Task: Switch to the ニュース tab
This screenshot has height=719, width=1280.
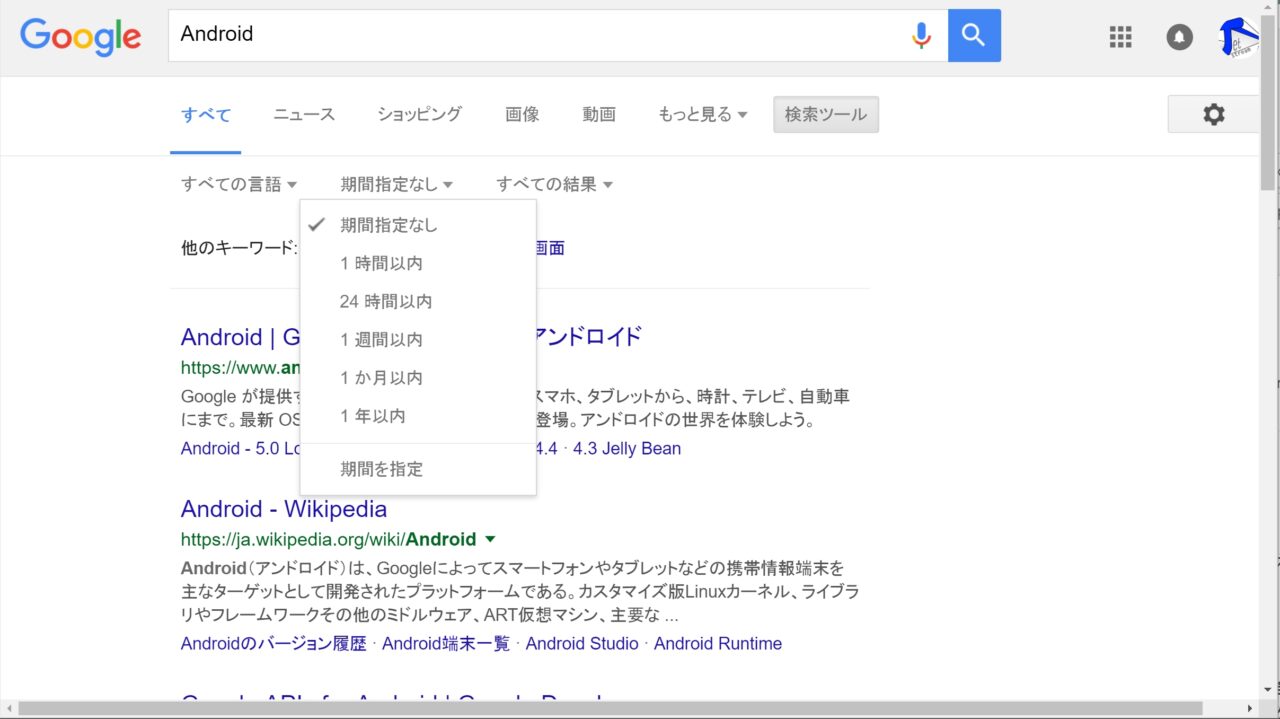Action: (304, 115)
